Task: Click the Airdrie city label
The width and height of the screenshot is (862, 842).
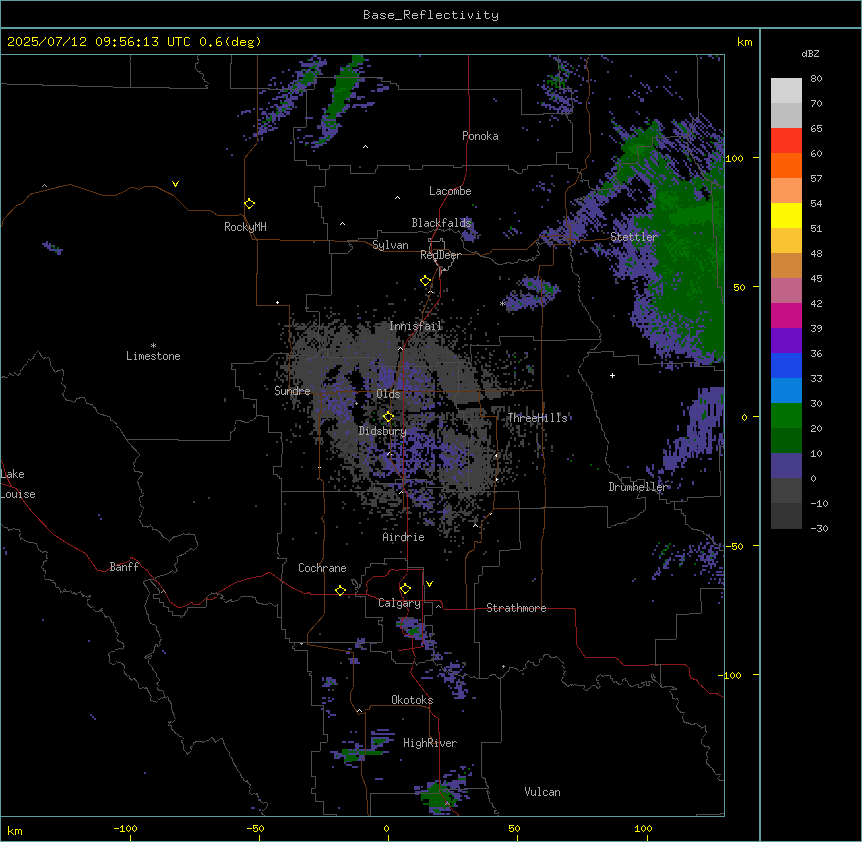Action: (x=403, y=537)
